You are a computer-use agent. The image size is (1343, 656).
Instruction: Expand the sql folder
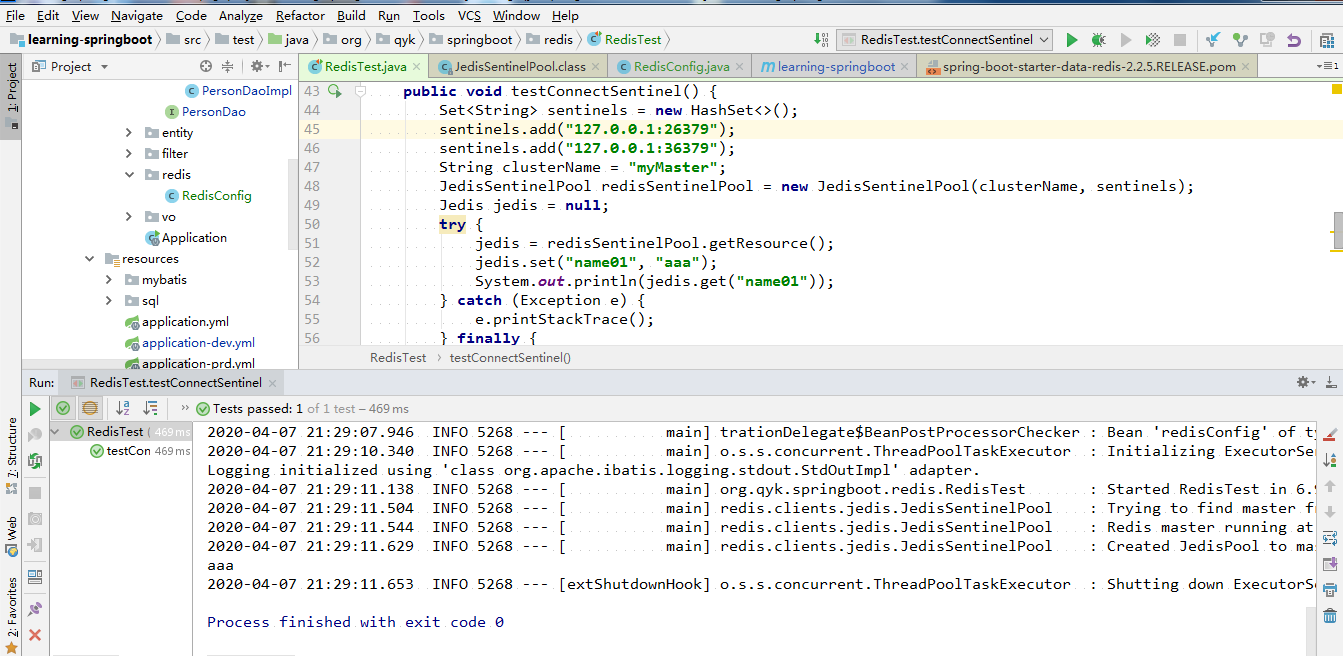coord(109,300)
